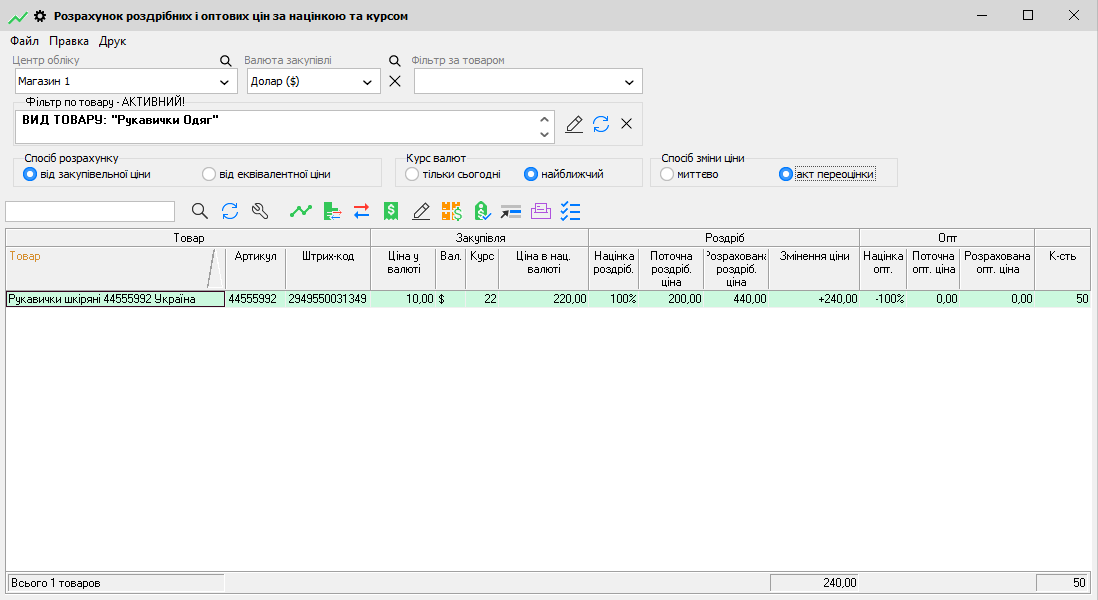
Task: Click the green dollar receipt toolbar icon
Action: pyautogui.click(x=391, y=211)
